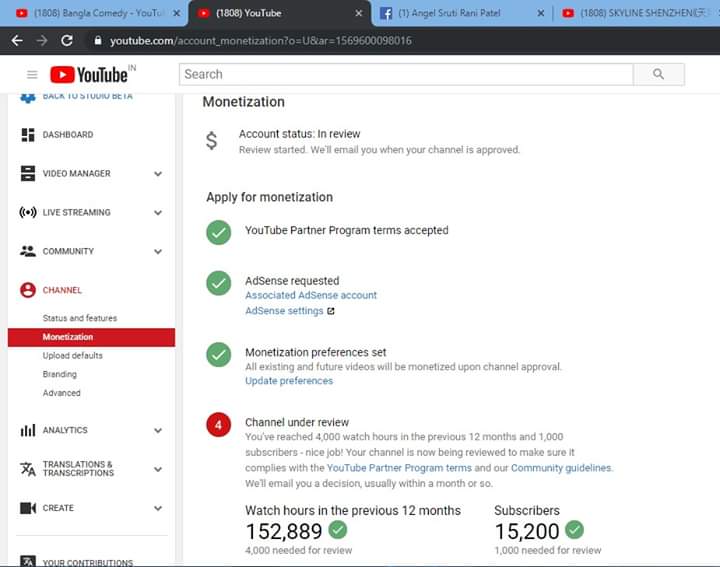Click the Facebook tab favicon
This screenshot has height=567, width=720.
[x=386, y=13]
